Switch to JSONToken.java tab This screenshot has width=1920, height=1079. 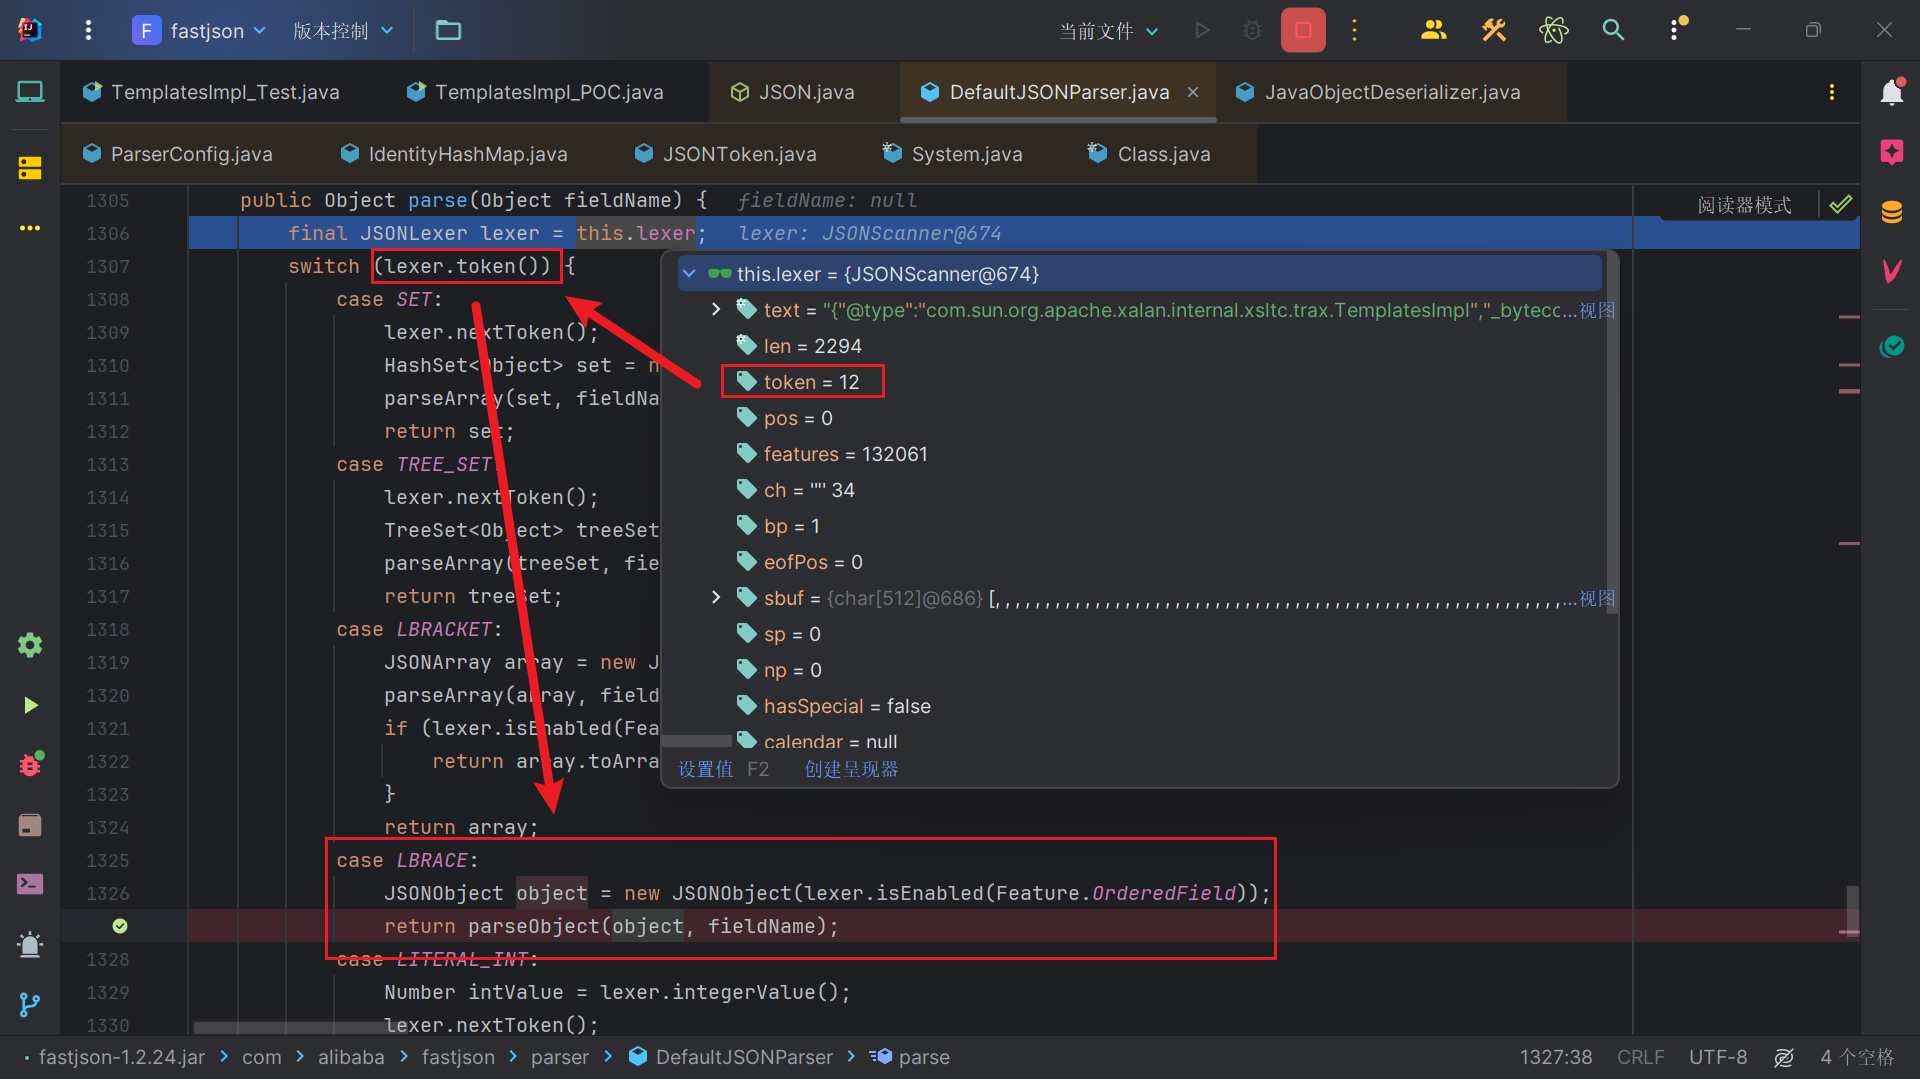726,154
